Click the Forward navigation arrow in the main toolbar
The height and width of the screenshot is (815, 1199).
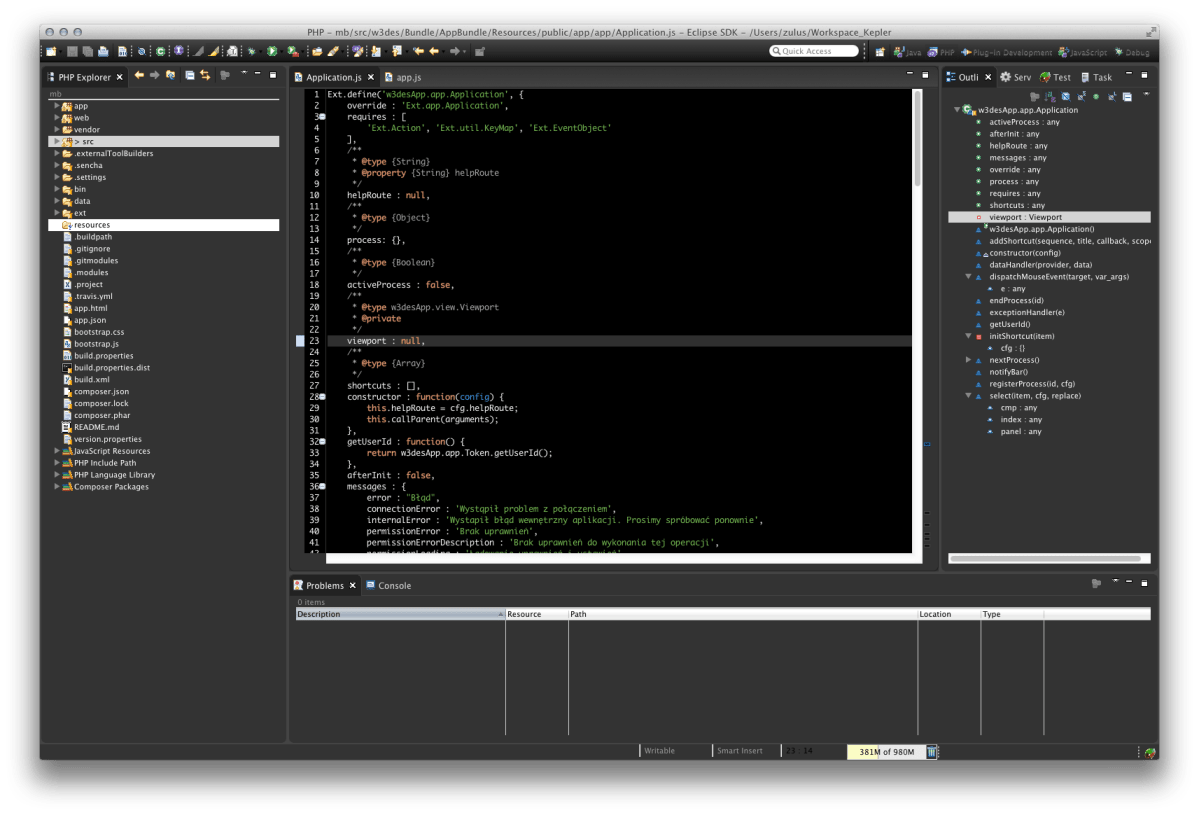coord(455,51)
